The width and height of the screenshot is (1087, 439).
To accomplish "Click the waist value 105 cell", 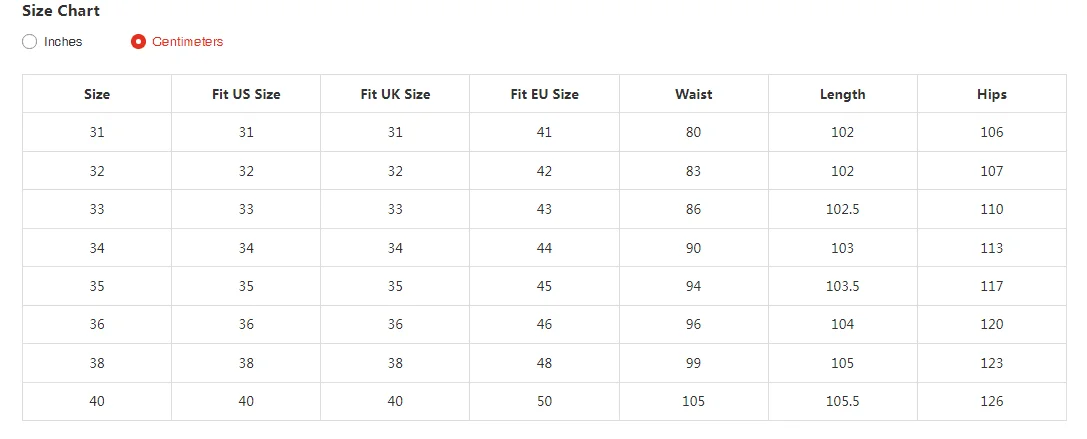I will tap(693, 401).
